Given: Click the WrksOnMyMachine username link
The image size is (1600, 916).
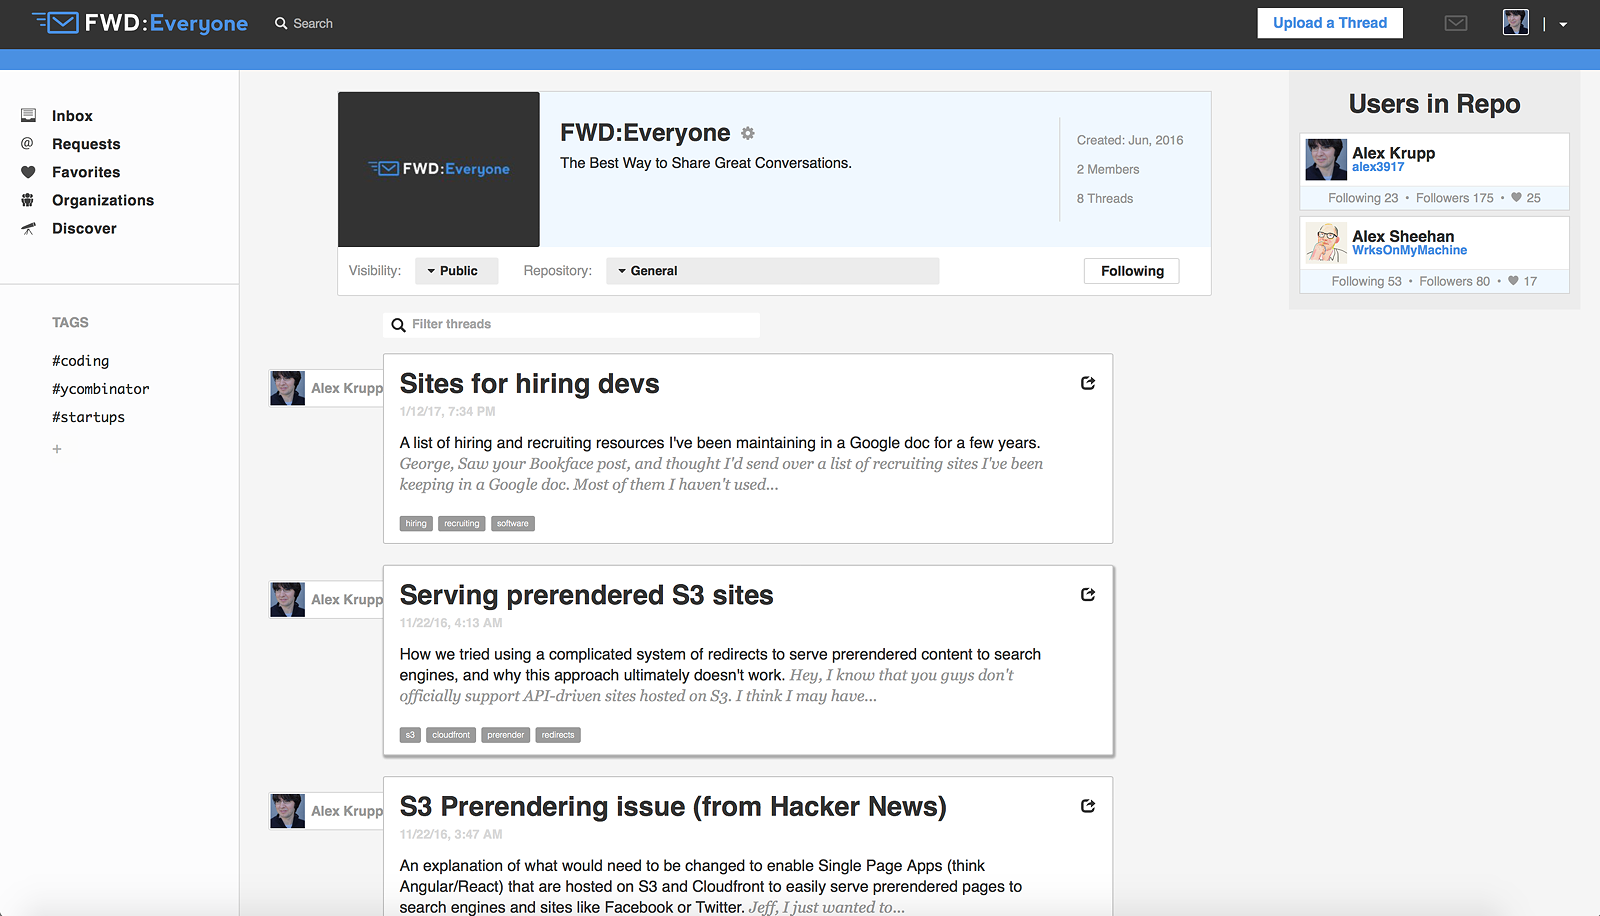Looking at the screenshot, I should [1410, 250].
